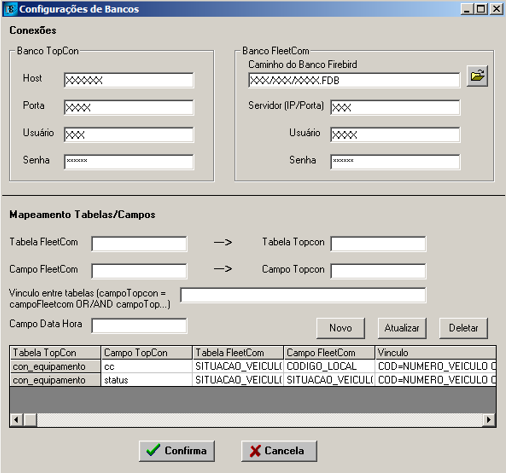Select the 'cc' cell in grid
This screenshot has width=506, height=476.
(146, 367)
